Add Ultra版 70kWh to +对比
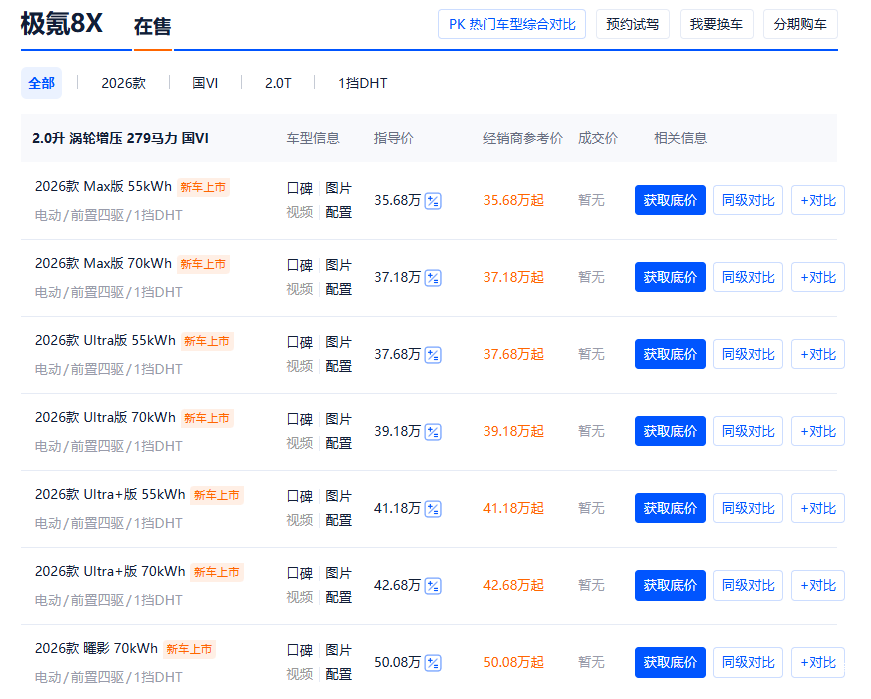The image size is (871, 699). [x=818, y=431]
